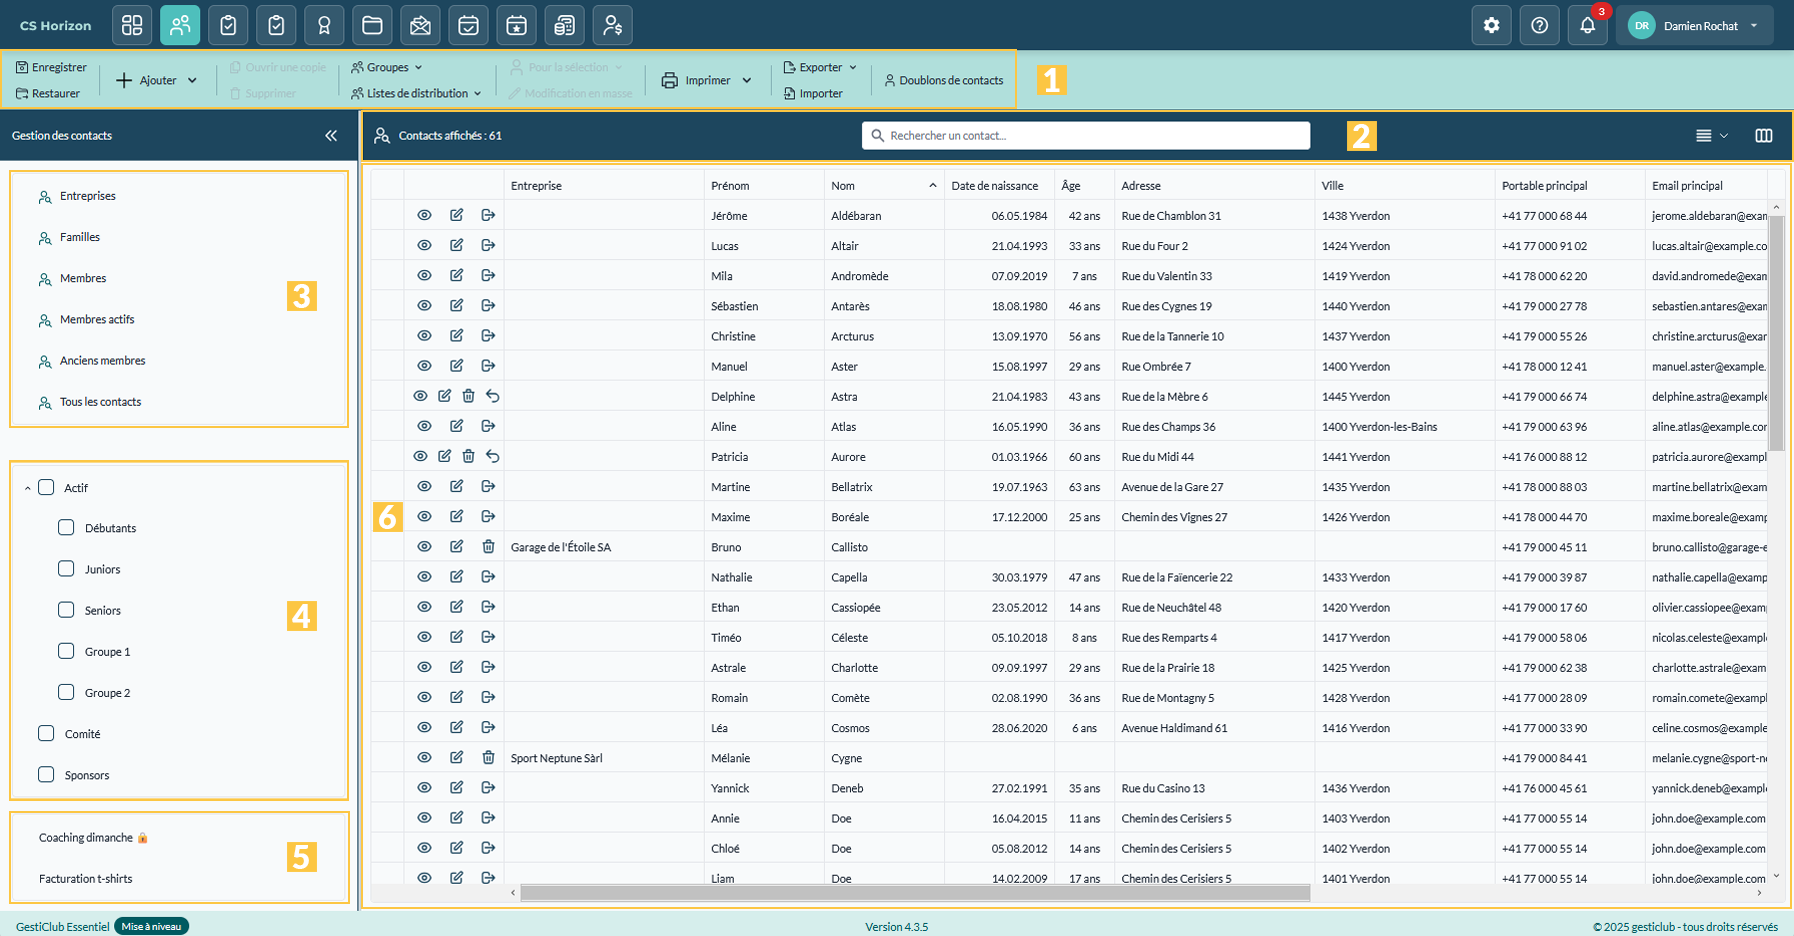Open the column chooser icon
This screenshot has width=1794, height=936.
click(1763, 135)
